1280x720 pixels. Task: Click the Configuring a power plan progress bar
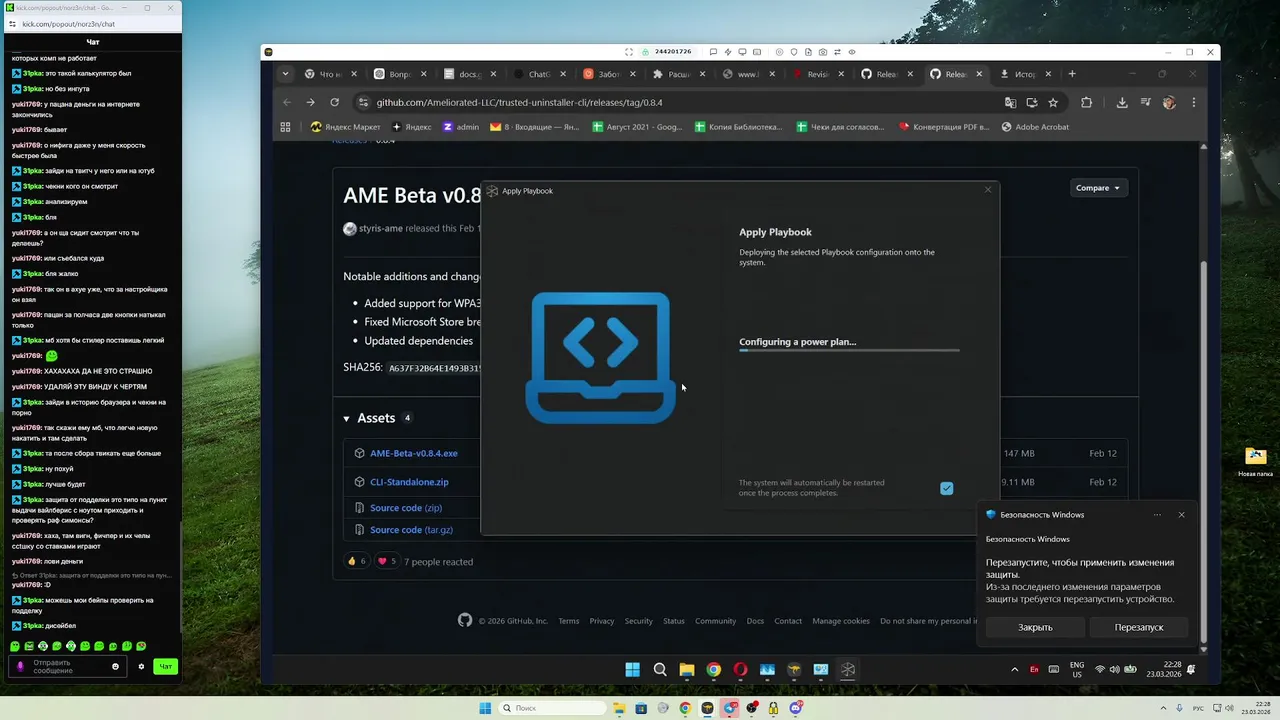click(x=849, y=350)
